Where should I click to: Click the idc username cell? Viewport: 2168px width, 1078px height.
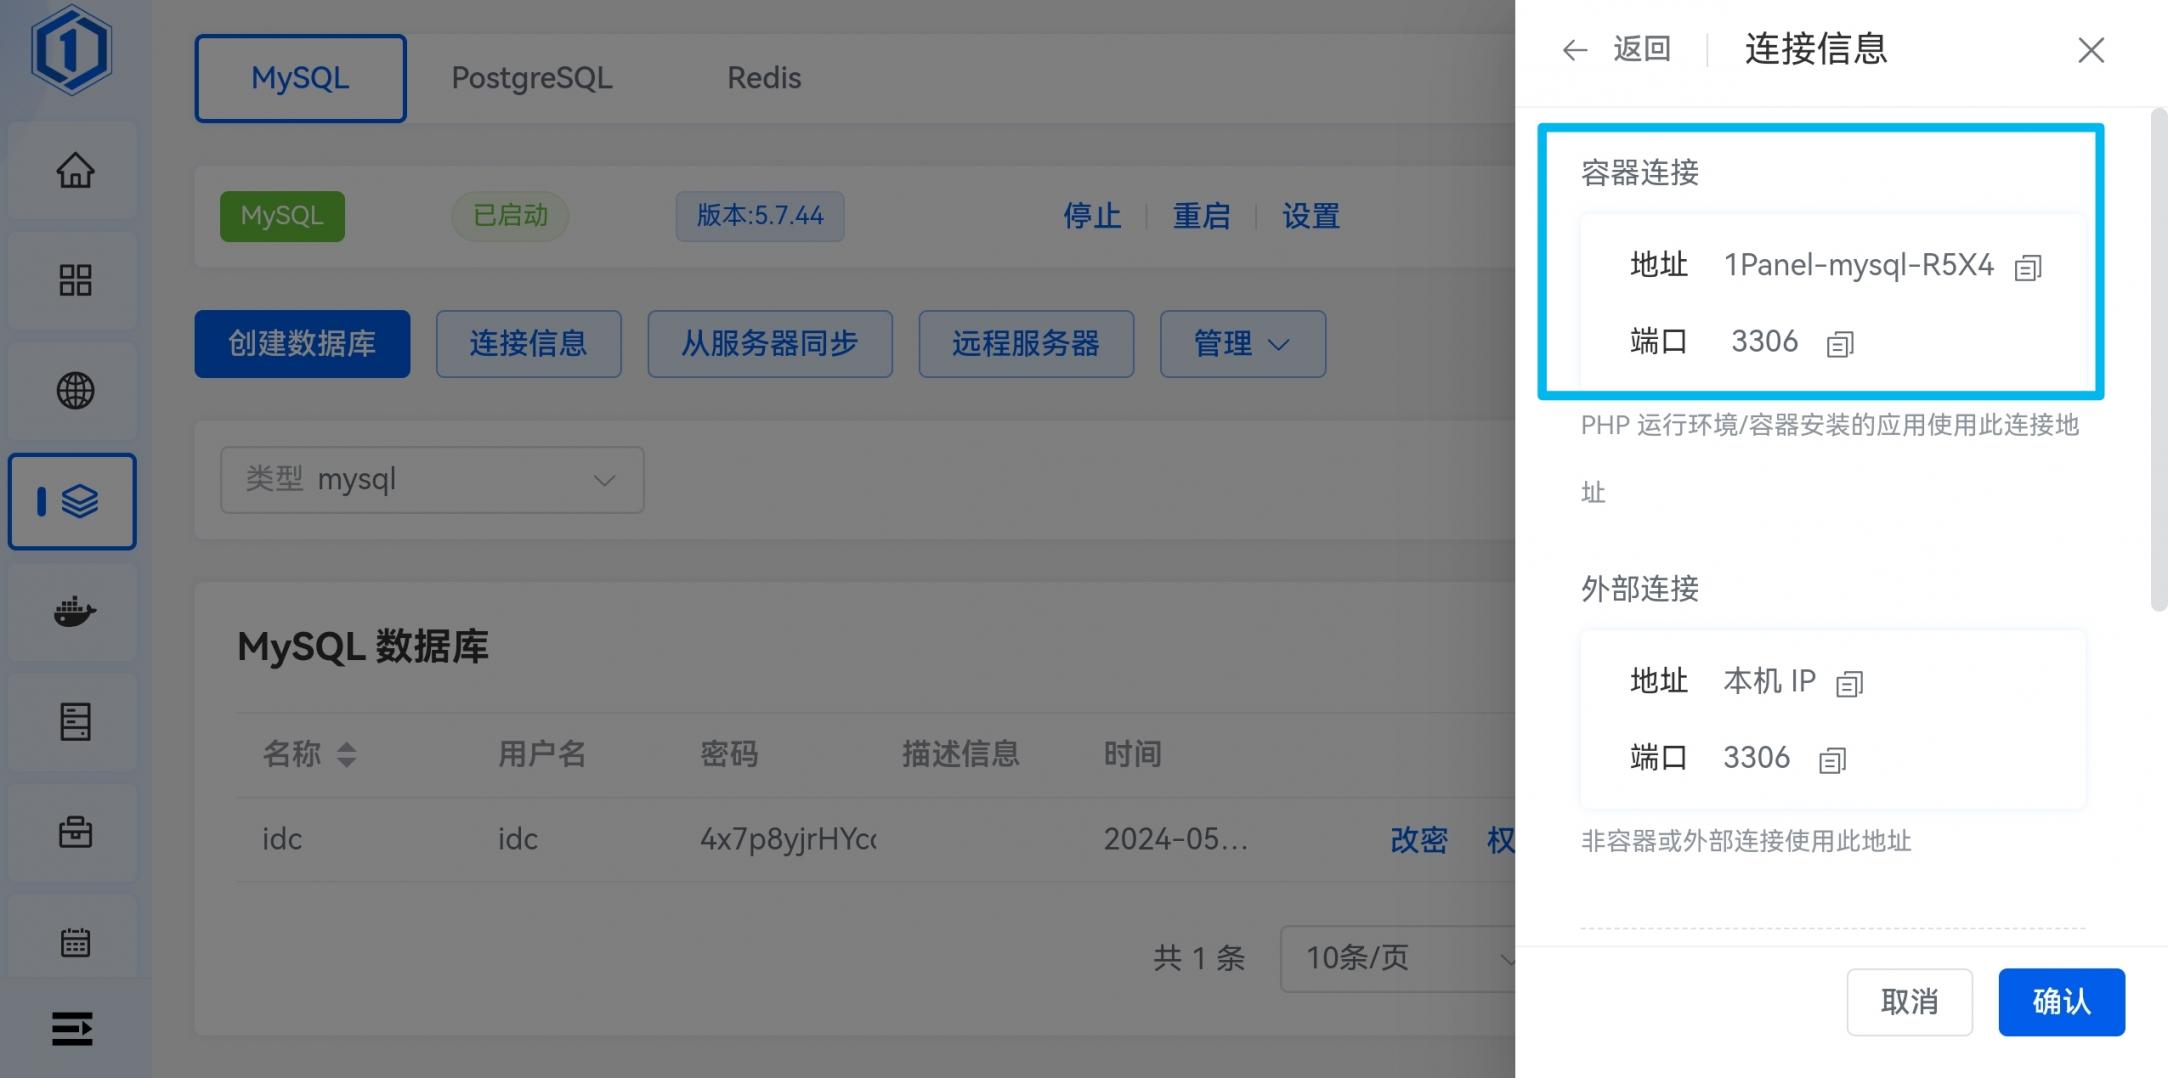(518, 839)
